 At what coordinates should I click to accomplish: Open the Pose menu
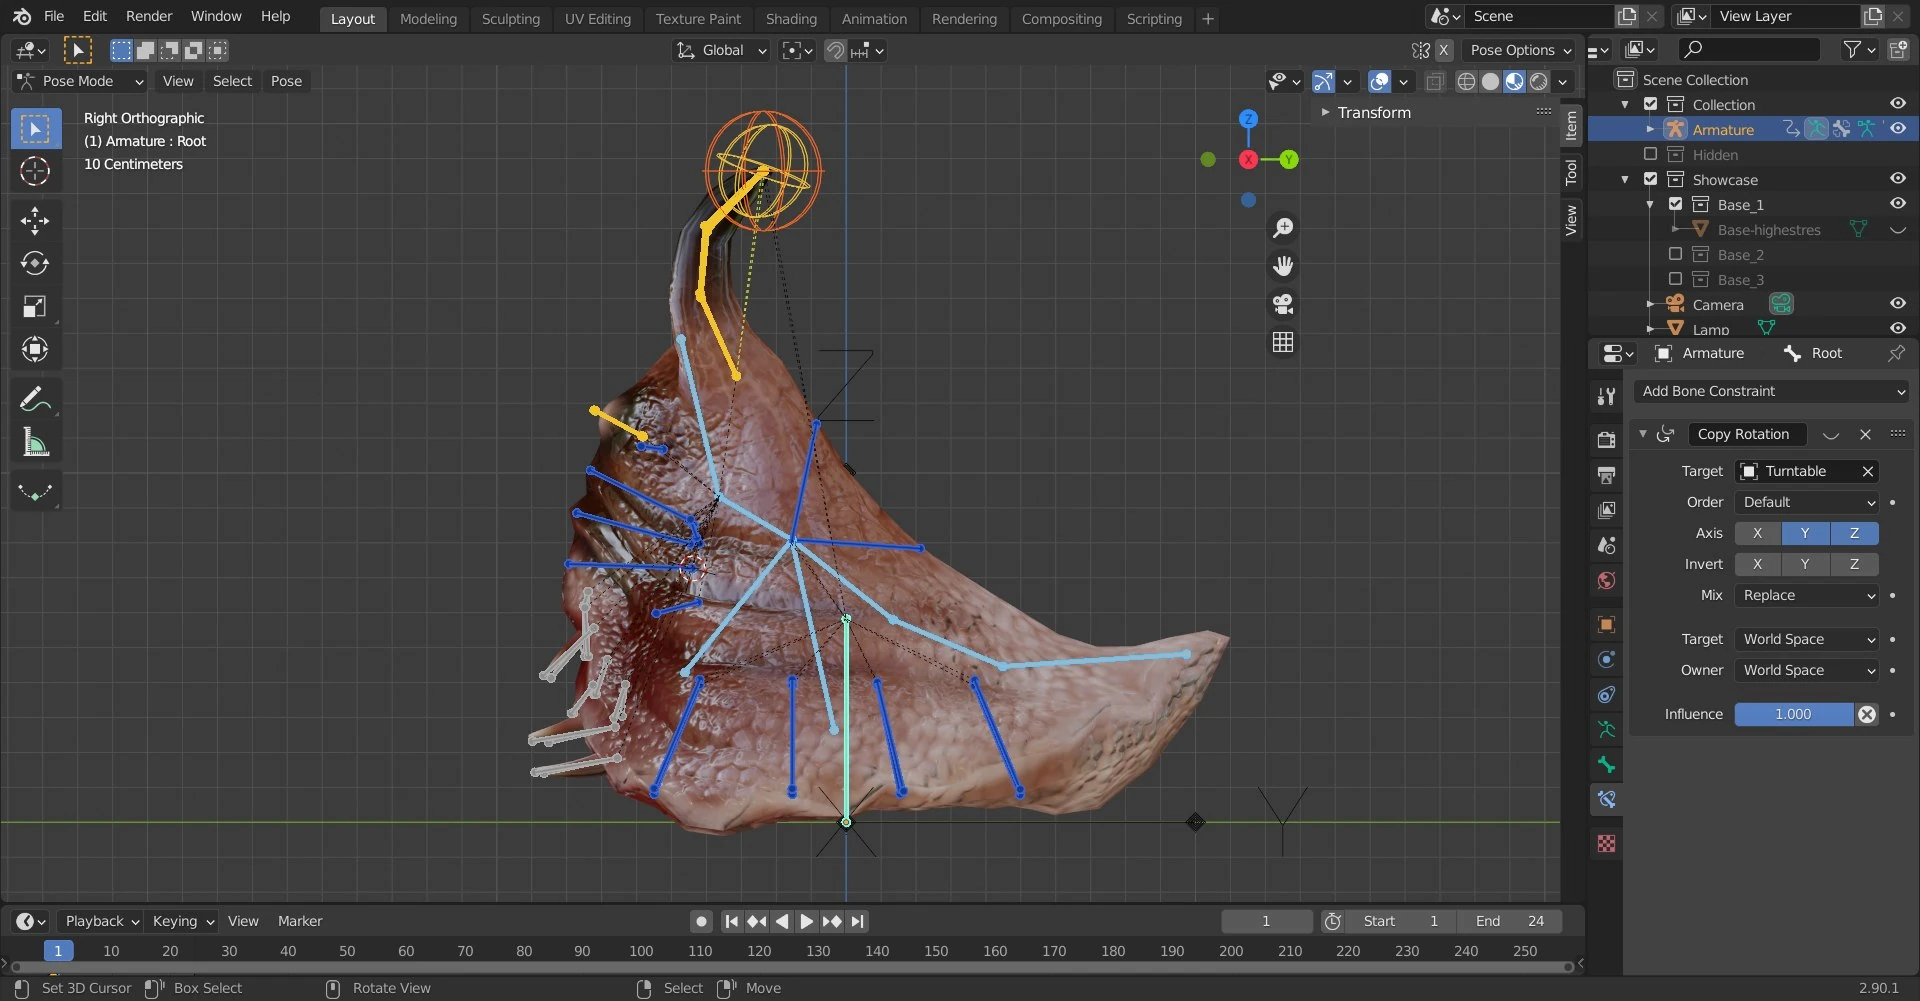point(286,81)
